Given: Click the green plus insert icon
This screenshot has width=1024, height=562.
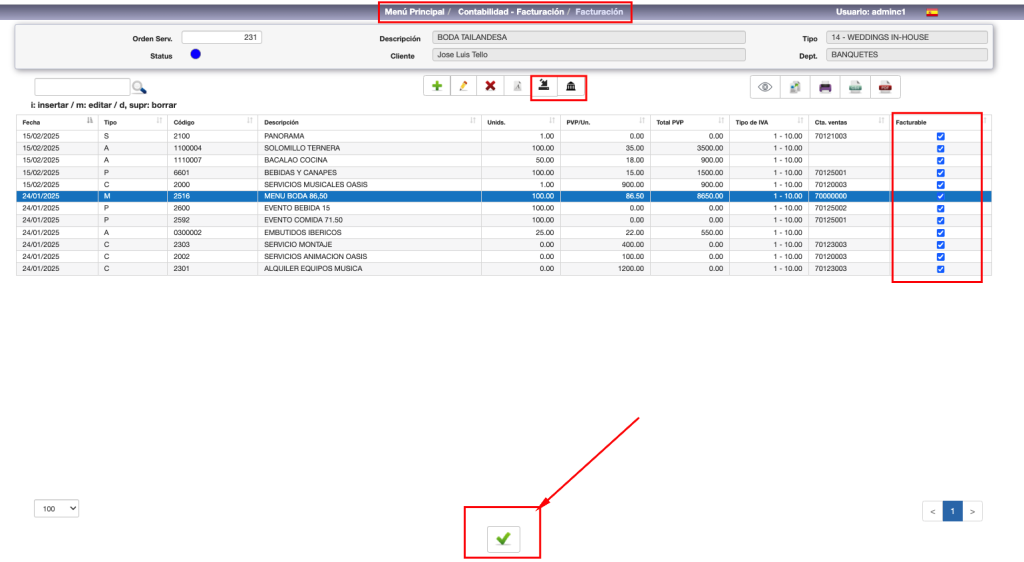Looking at the screenshot, I should 437,87.
